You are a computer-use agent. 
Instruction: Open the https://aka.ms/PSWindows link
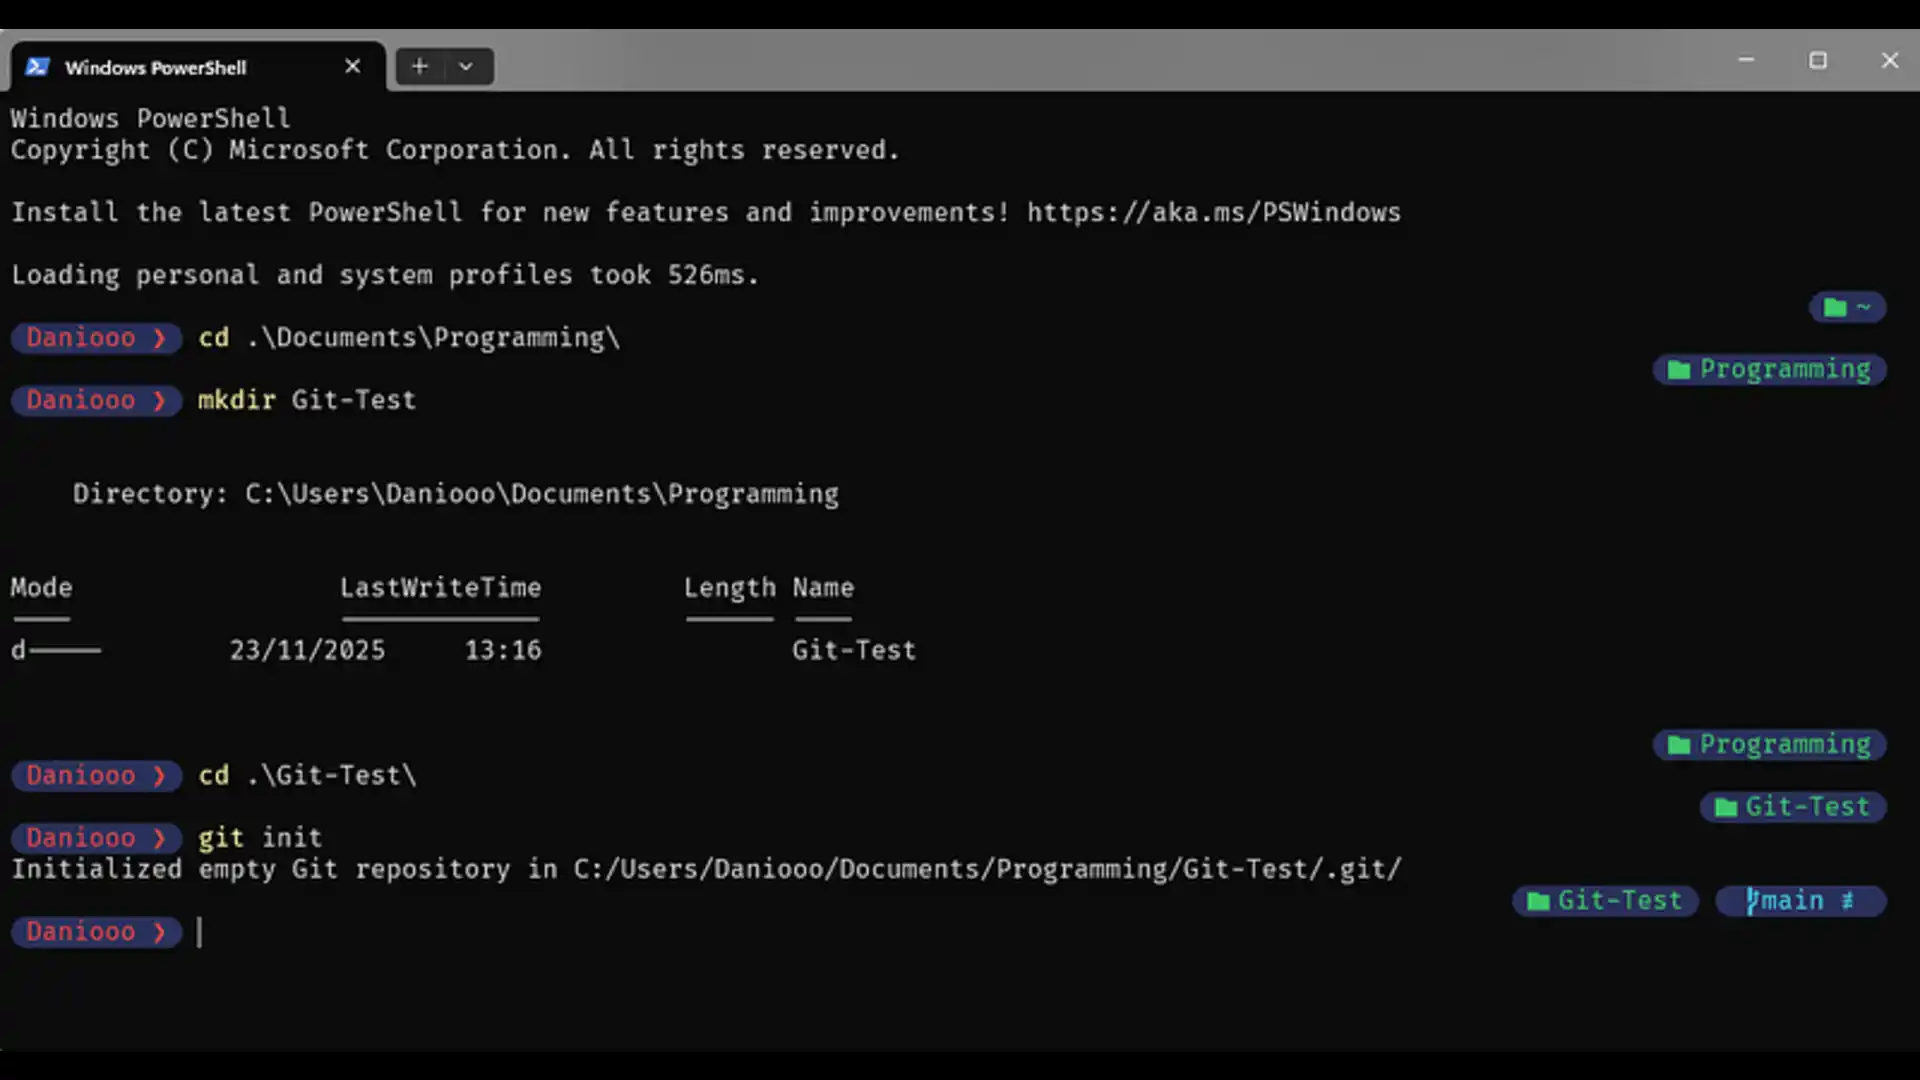1213,212
